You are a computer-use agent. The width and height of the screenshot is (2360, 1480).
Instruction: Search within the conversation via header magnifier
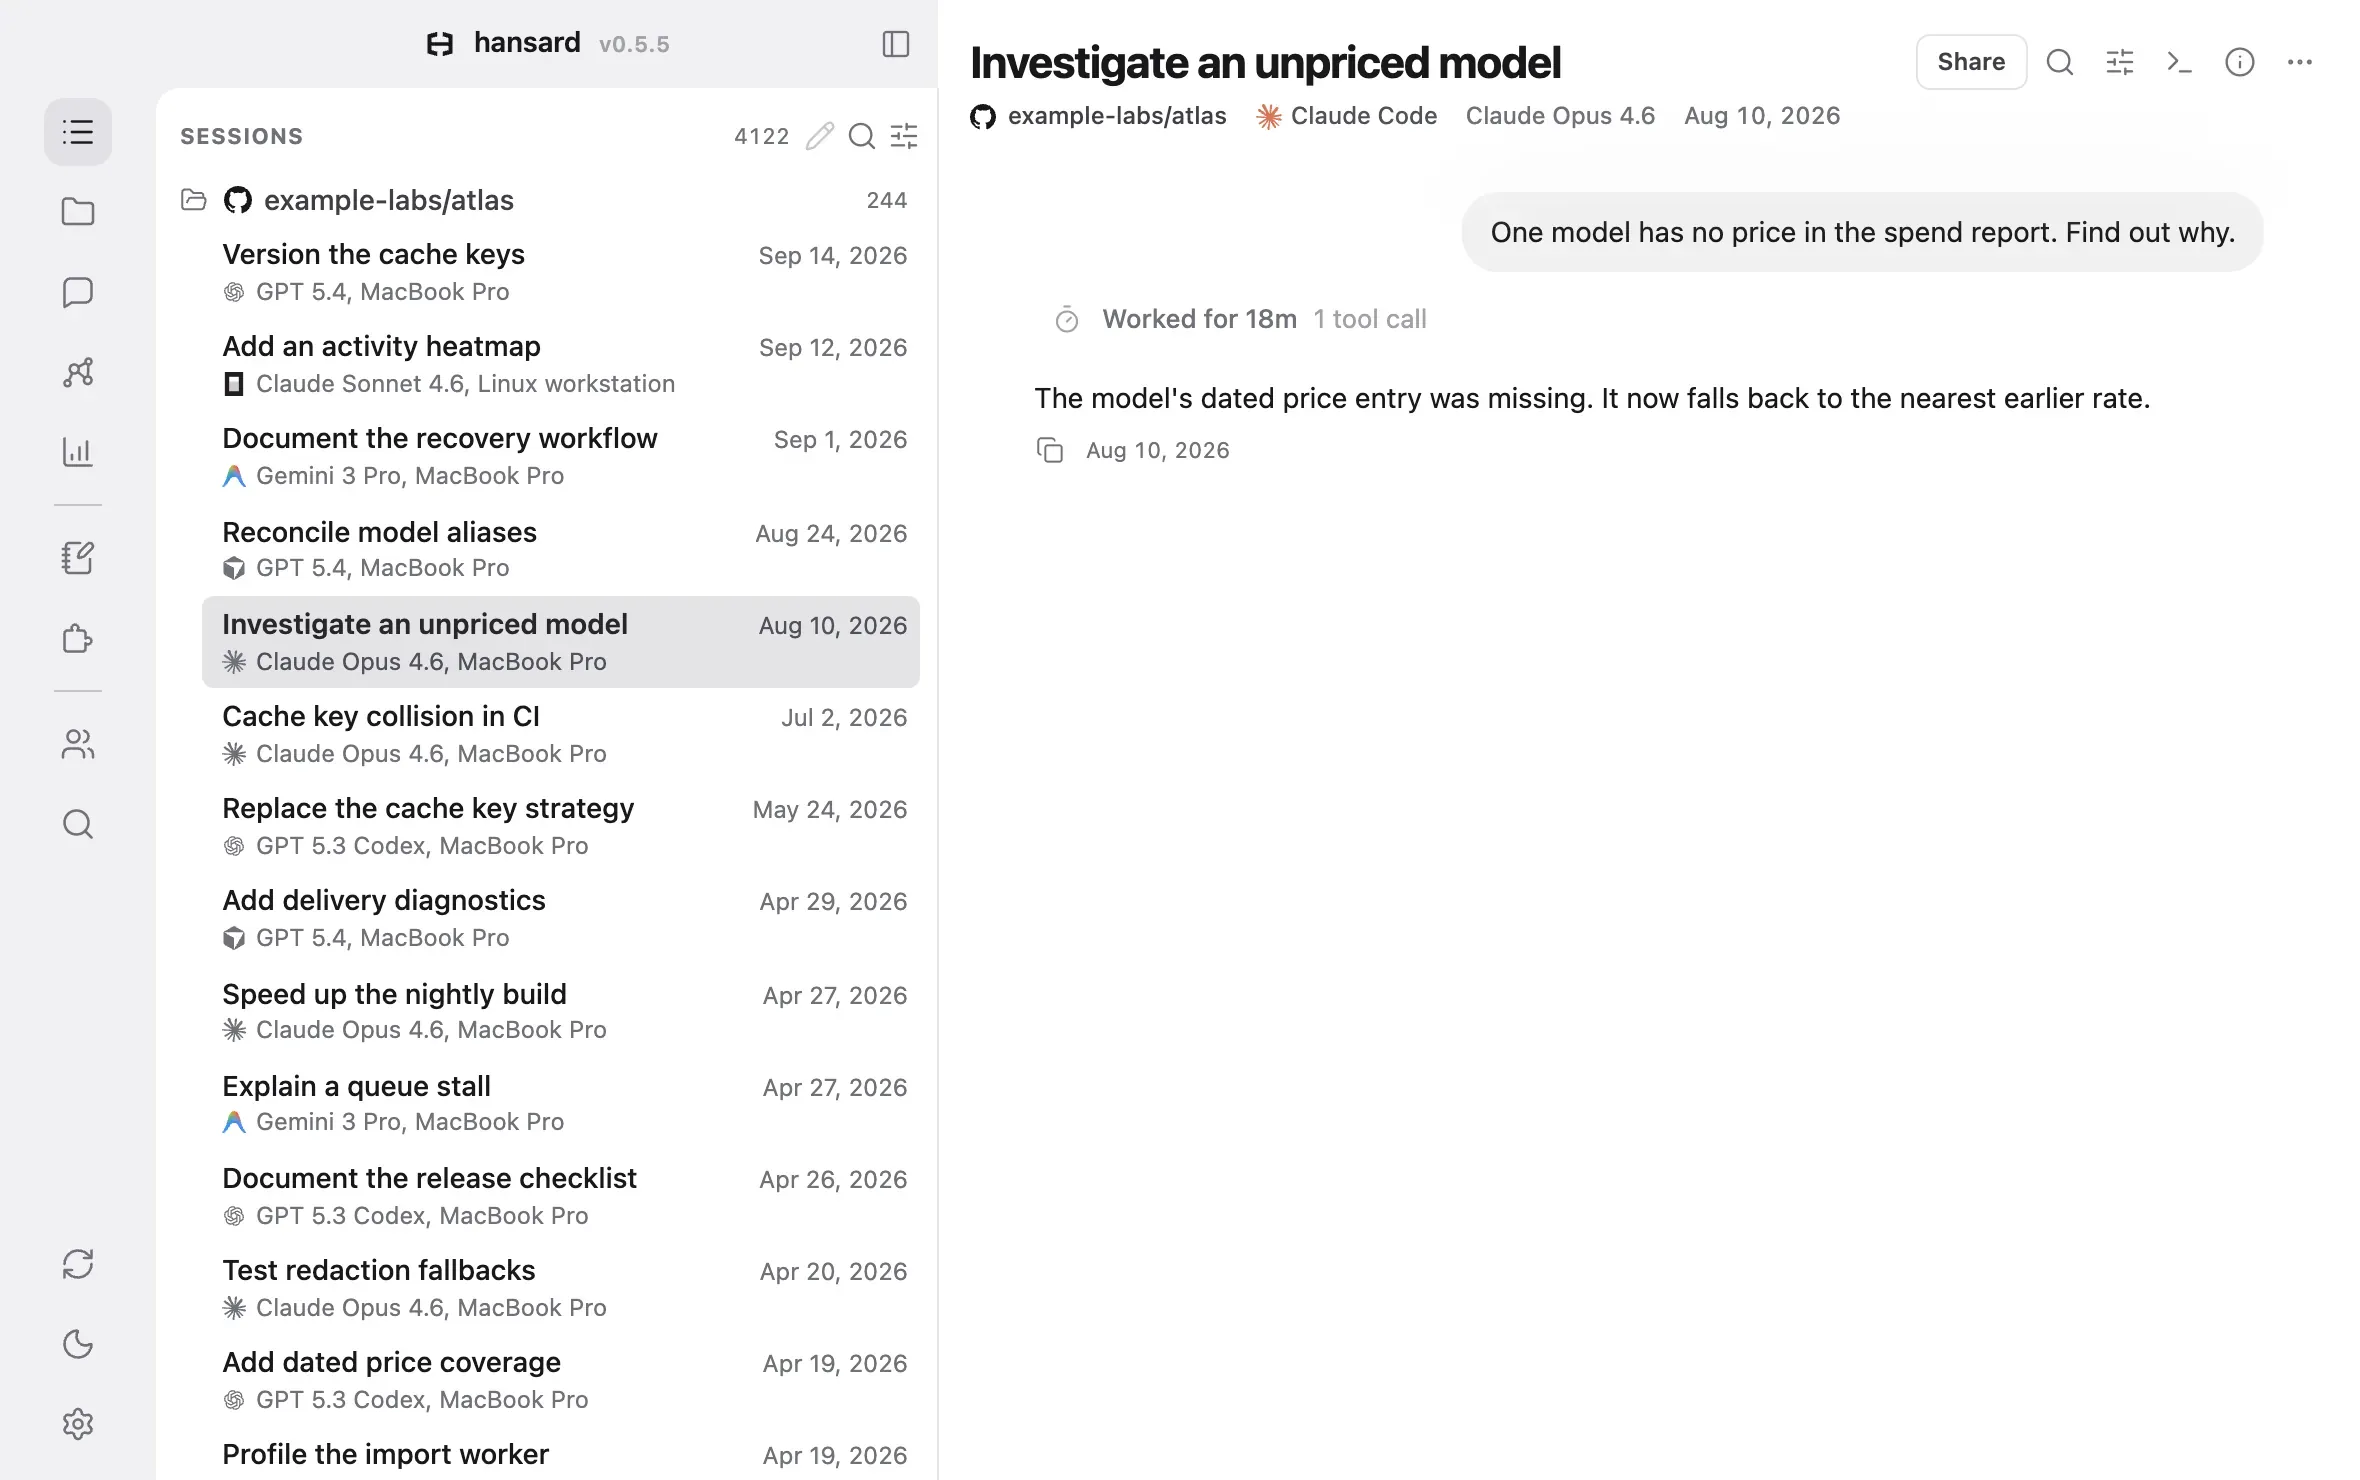pos(2060,62)
